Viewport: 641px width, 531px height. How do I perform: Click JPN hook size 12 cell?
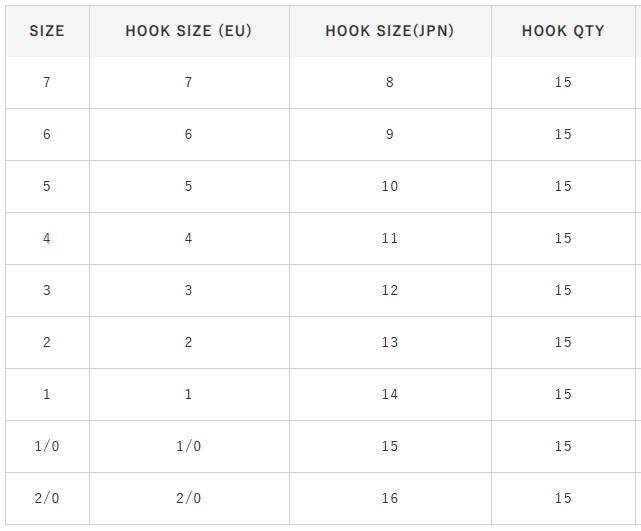390,290
